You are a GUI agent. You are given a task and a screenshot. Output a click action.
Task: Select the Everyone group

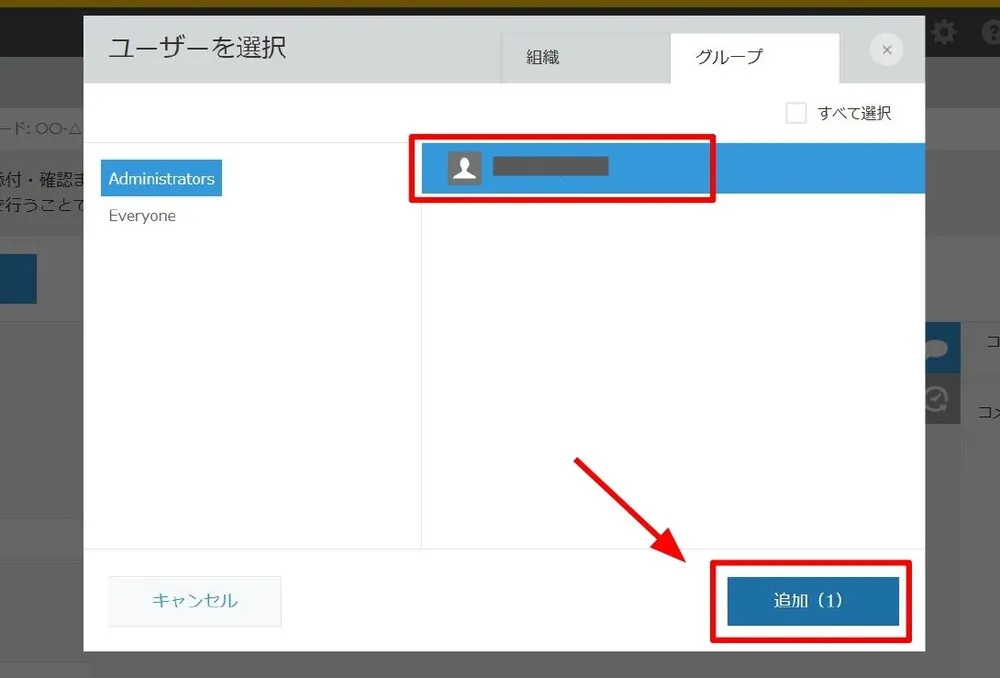pos(140,215)
